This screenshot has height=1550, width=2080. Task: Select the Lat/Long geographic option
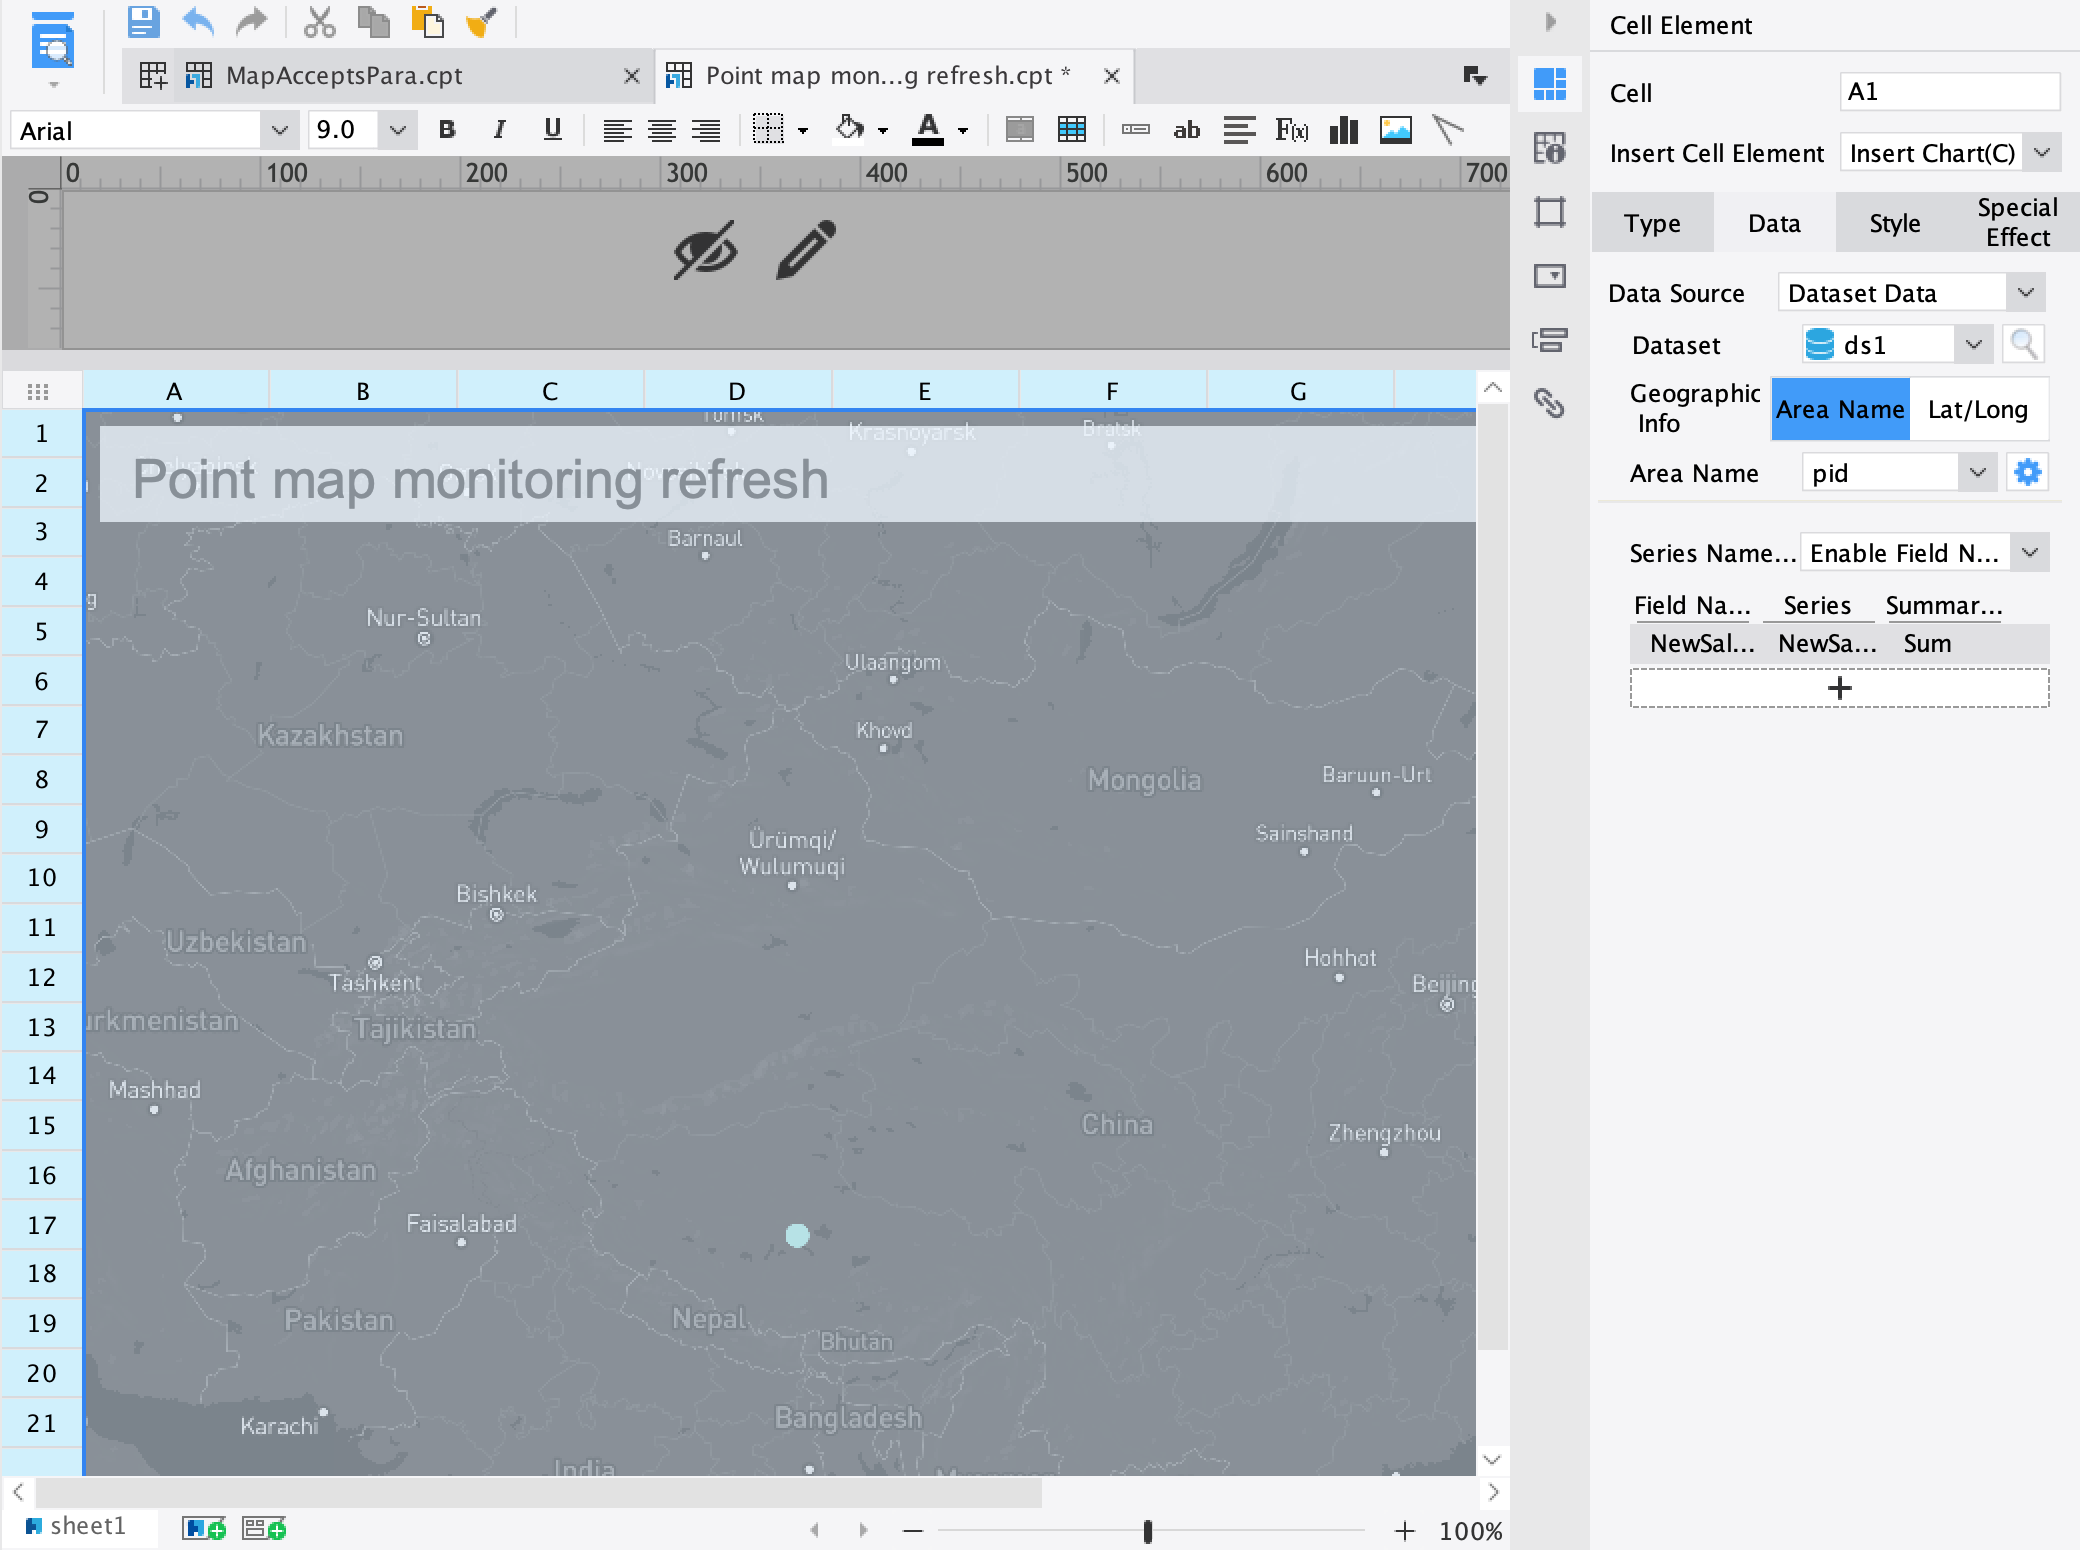tap(1978, 409)
